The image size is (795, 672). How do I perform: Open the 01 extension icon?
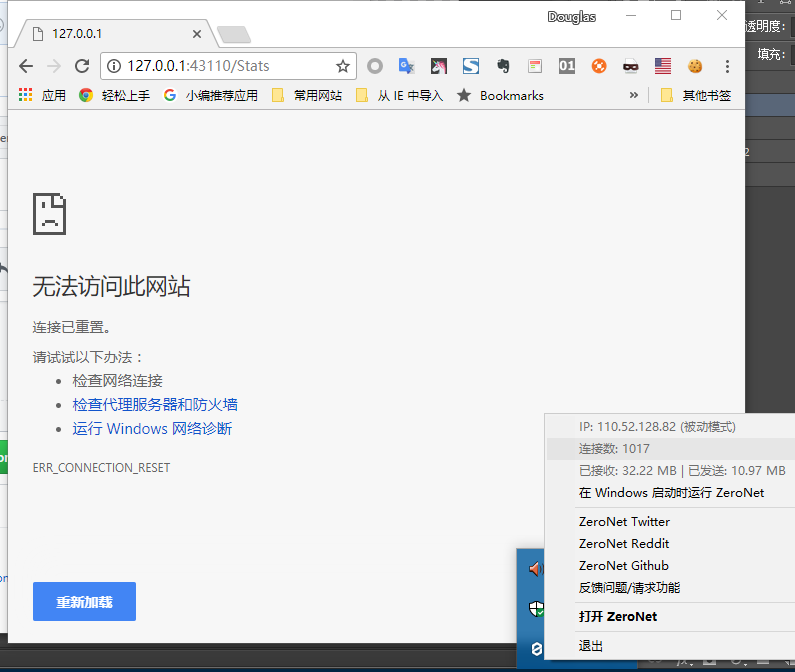coord(567,66)
